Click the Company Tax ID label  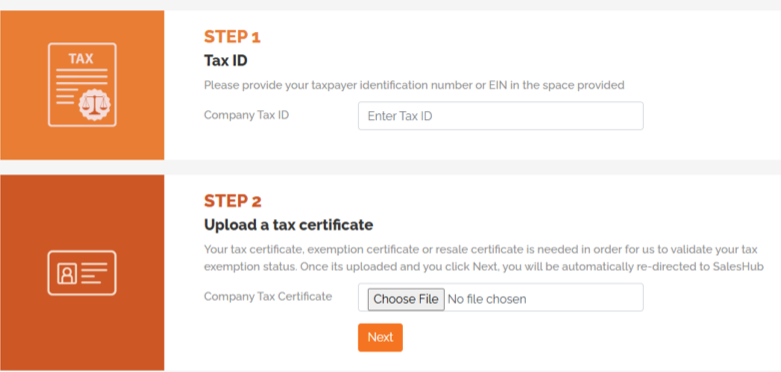247,115
